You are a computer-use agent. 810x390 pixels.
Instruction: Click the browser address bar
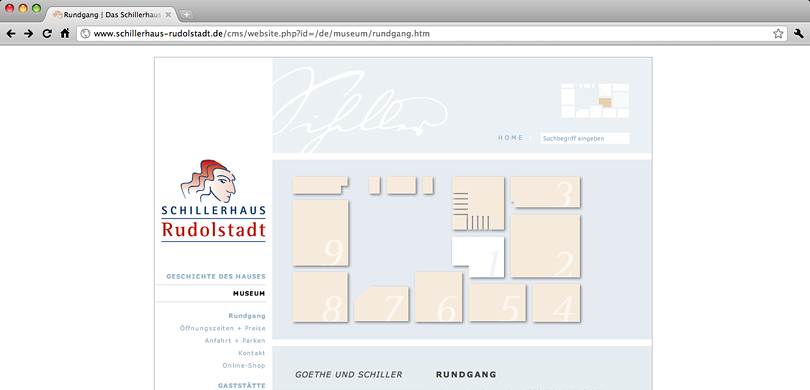coord(424,34)
